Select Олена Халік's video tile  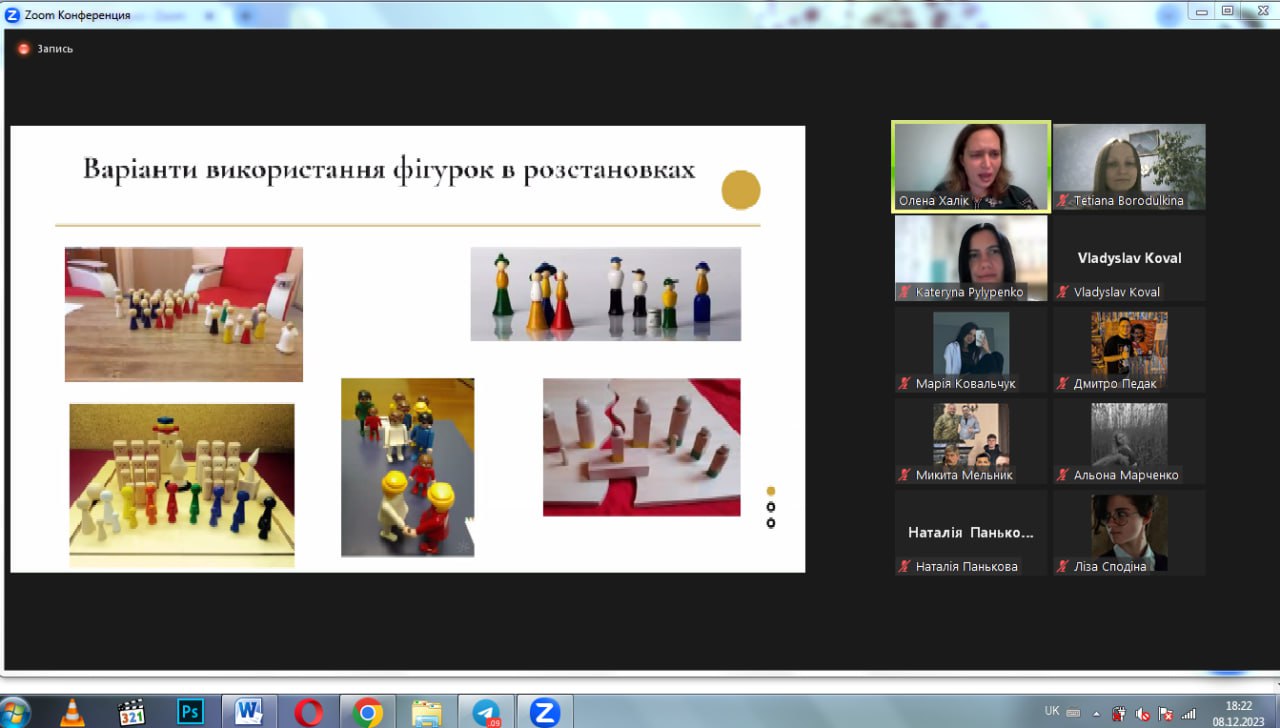point(970,166)
